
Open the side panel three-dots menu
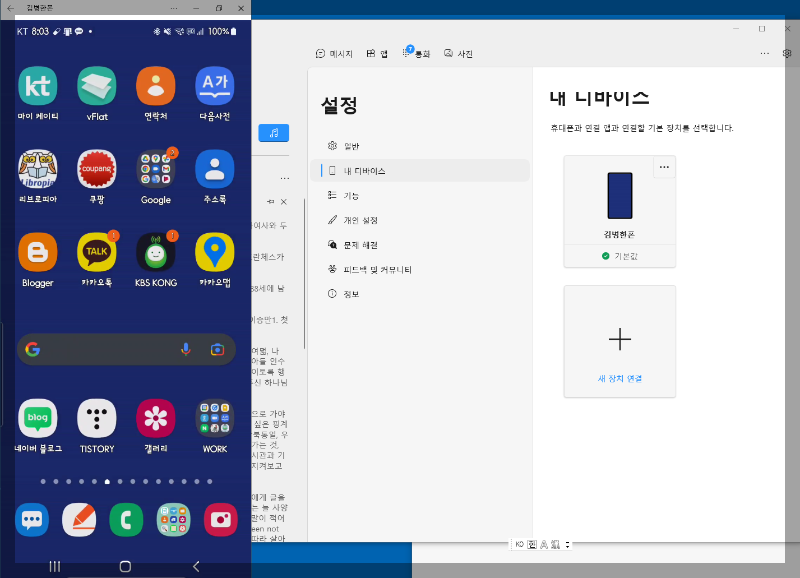click(x=285, y=178)
